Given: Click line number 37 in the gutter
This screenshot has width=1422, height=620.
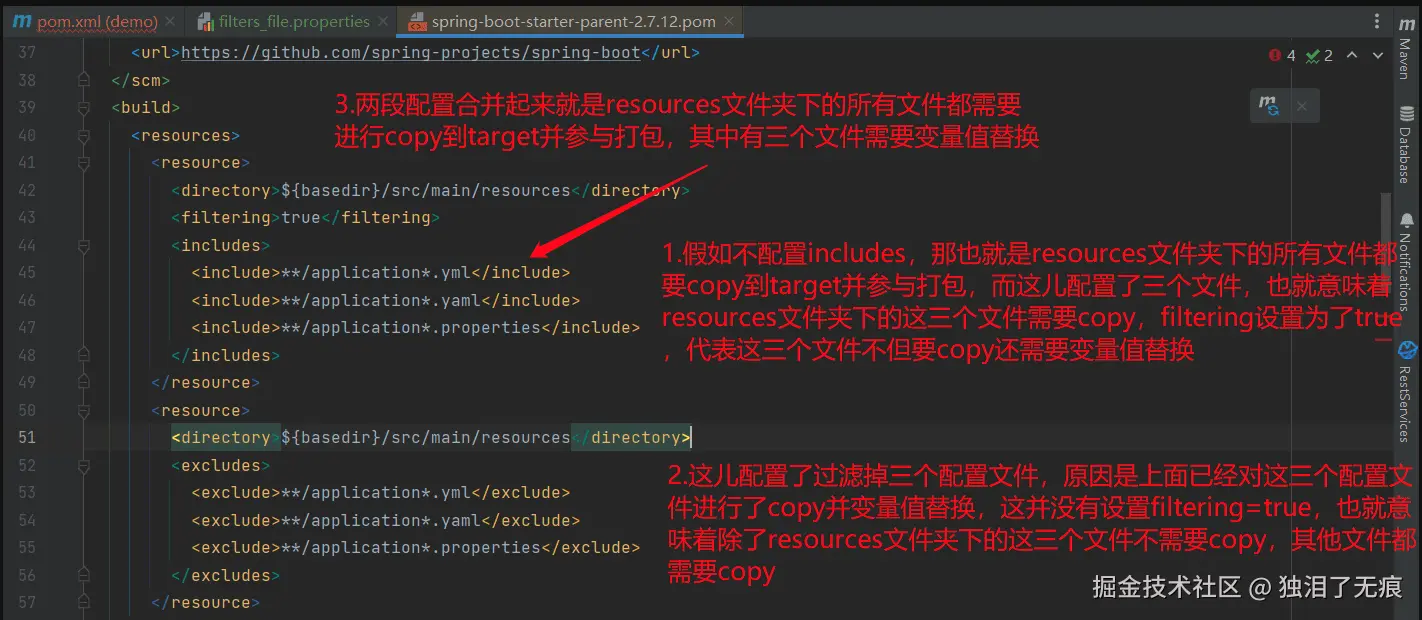Looking at the screenshot, I should (27, 52).
